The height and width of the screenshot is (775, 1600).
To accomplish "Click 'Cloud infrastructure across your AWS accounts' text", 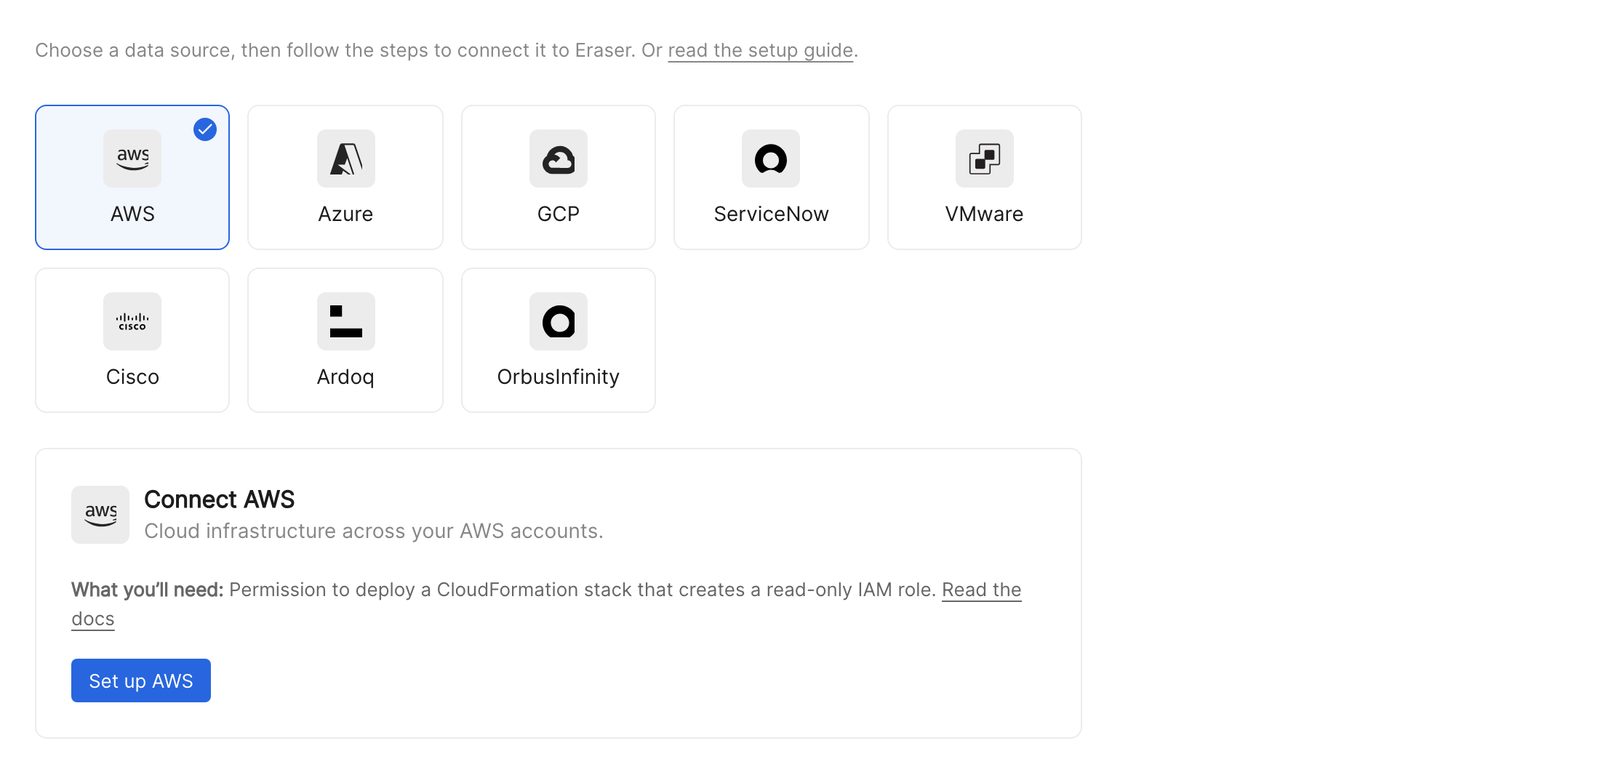I will click(373, 531).
